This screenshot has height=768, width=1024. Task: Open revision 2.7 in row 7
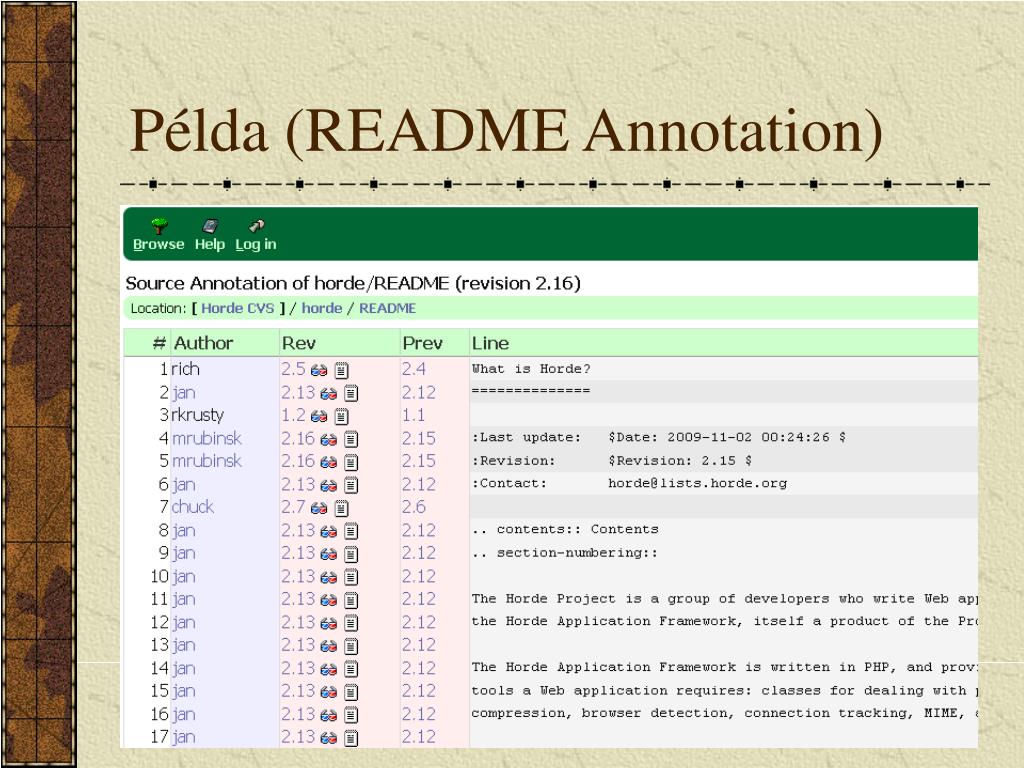pos(293,507)
